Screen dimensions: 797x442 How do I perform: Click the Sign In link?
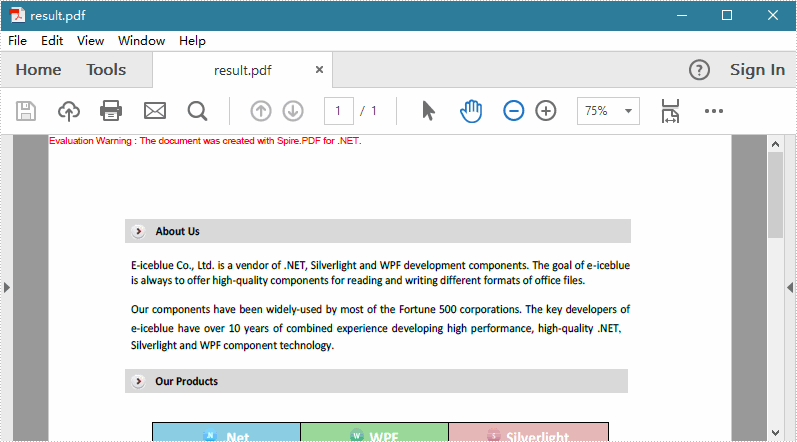point(757,70)
